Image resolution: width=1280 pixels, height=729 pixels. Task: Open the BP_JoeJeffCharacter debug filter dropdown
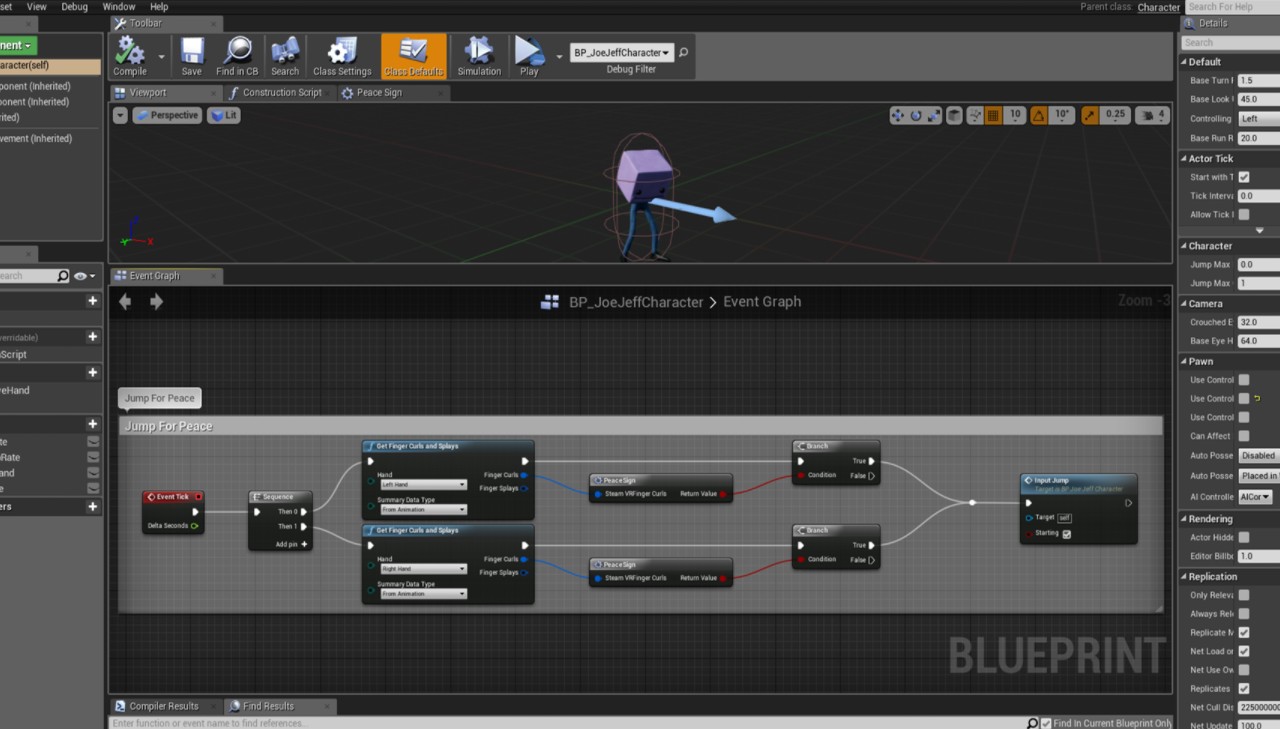coord(621,53)
